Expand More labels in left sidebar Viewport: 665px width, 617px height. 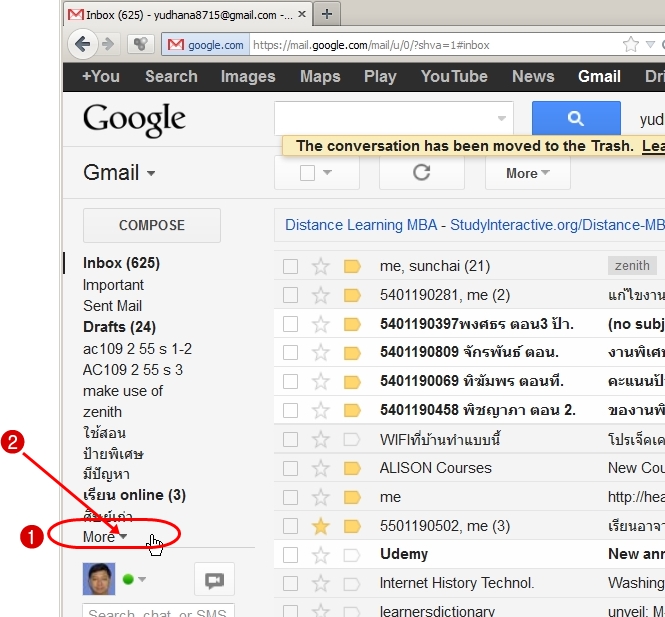point(105,537)
